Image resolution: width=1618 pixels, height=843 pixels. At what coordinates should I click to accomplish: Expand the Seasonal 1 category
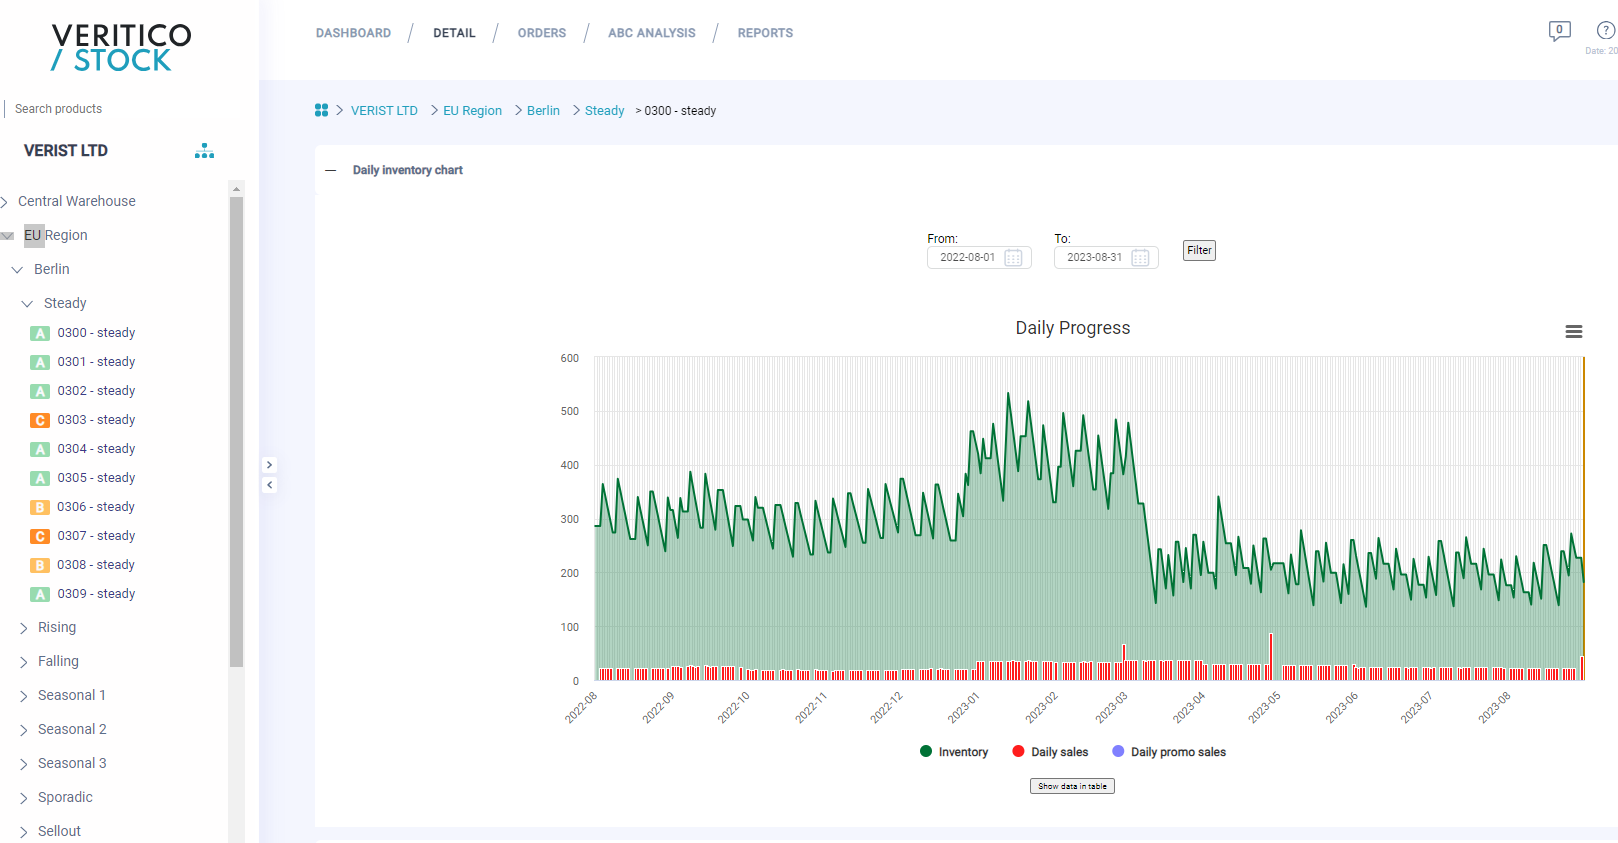24,696
